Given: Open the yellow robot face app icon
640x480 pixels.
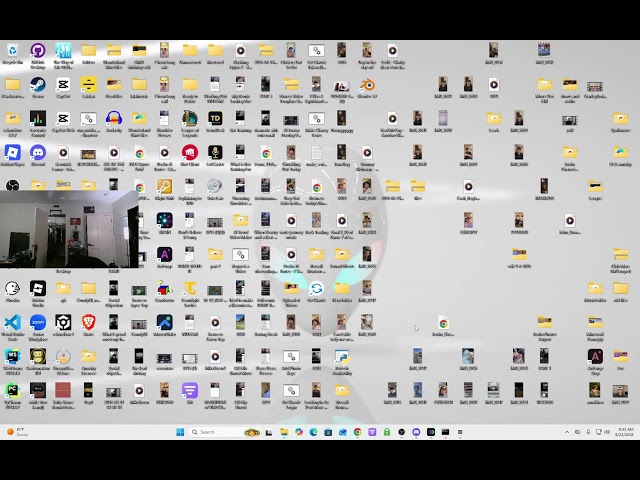Looking at the screenshot, I should (38, 356).
